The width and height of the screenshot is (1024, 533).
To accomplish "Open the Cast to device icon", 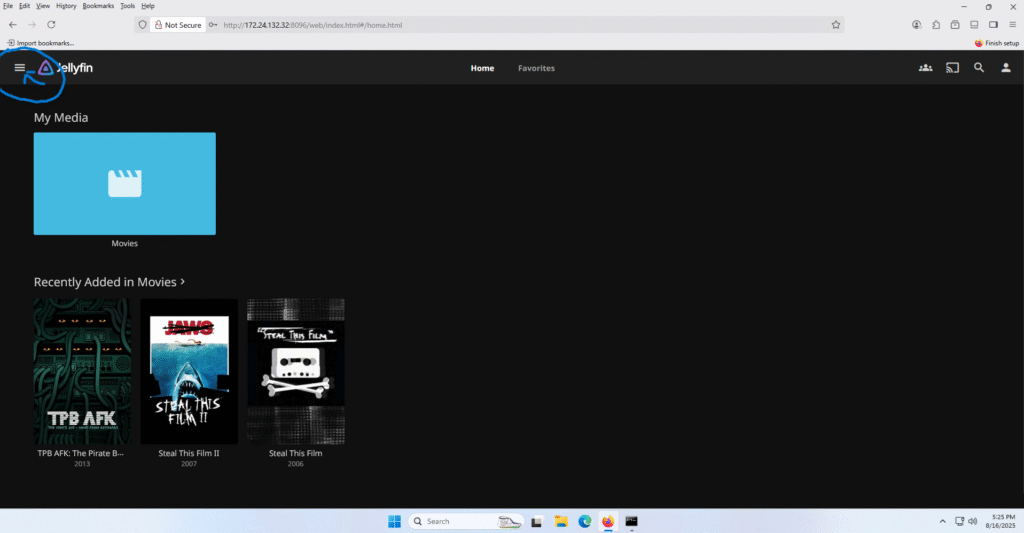I will tap(953, 68).
